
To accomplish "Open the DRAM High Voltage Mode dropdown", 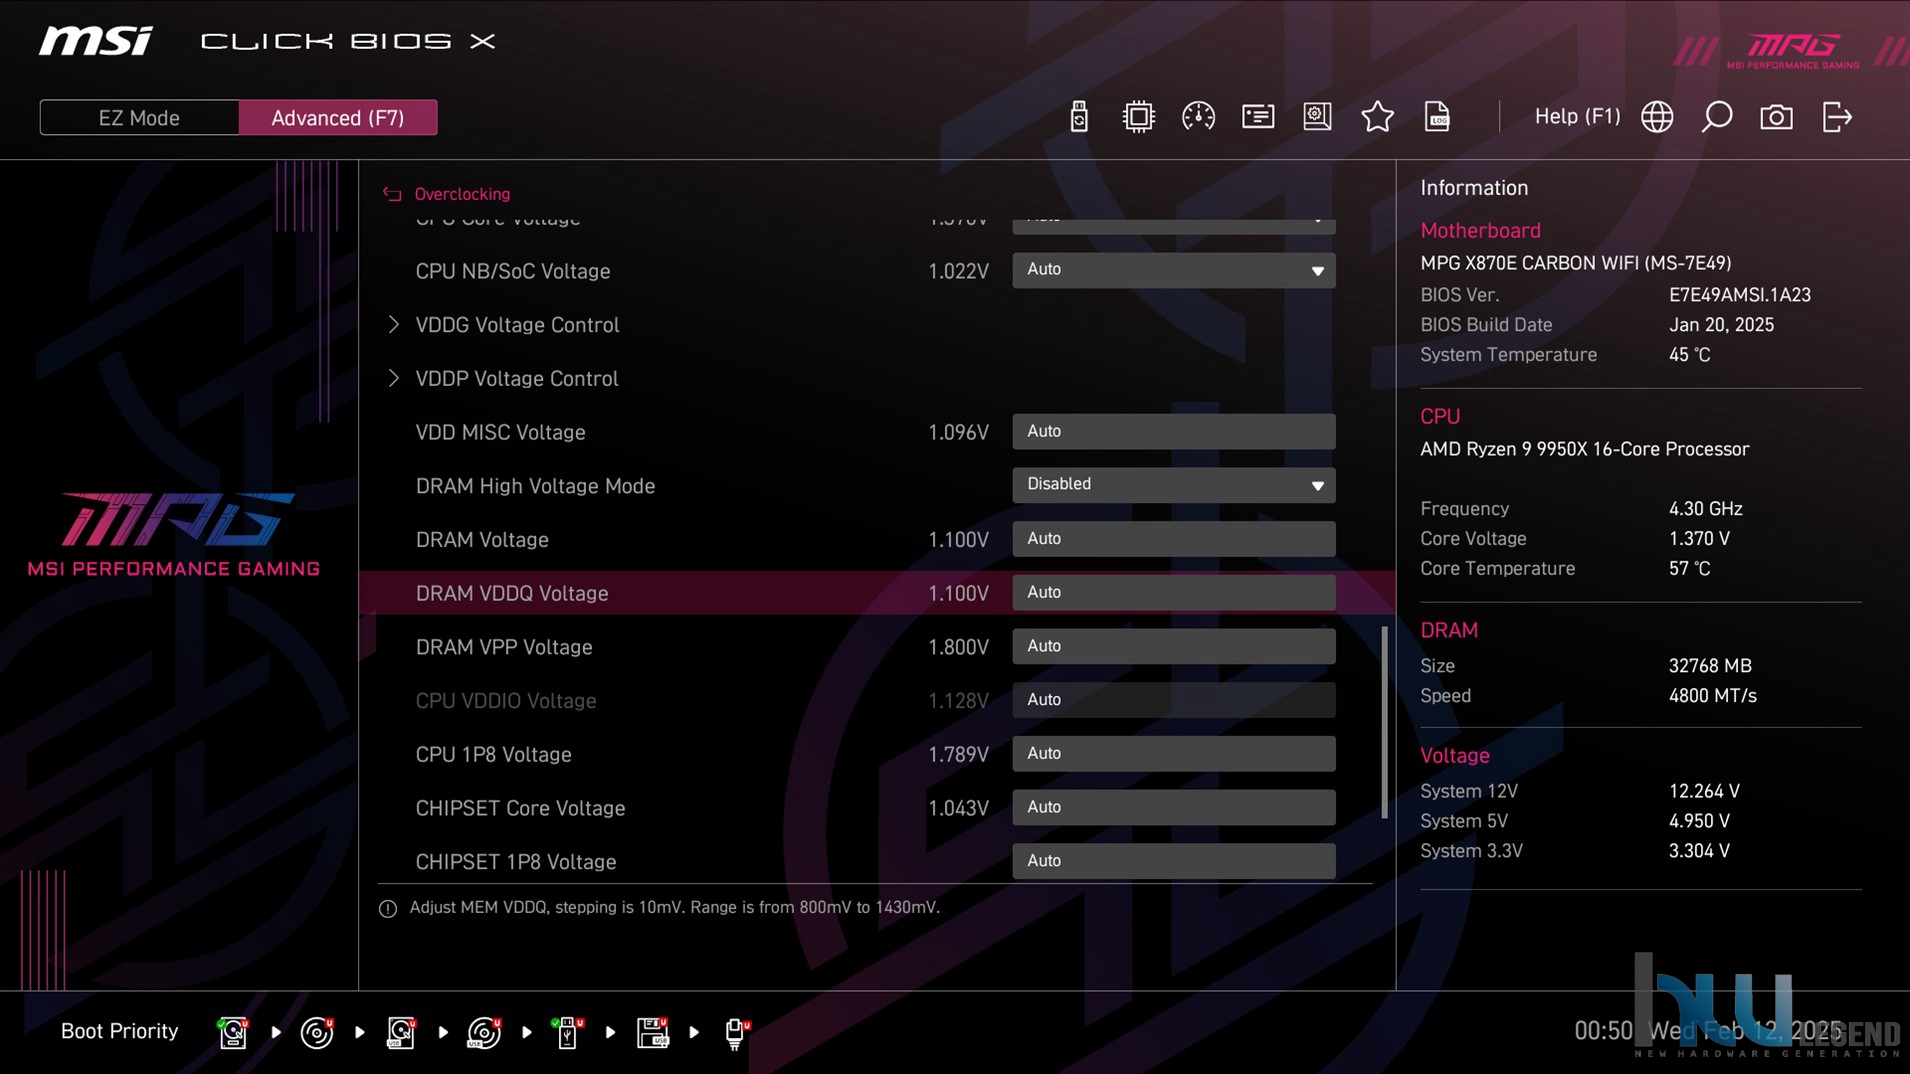I will (x=1173, y=485).
